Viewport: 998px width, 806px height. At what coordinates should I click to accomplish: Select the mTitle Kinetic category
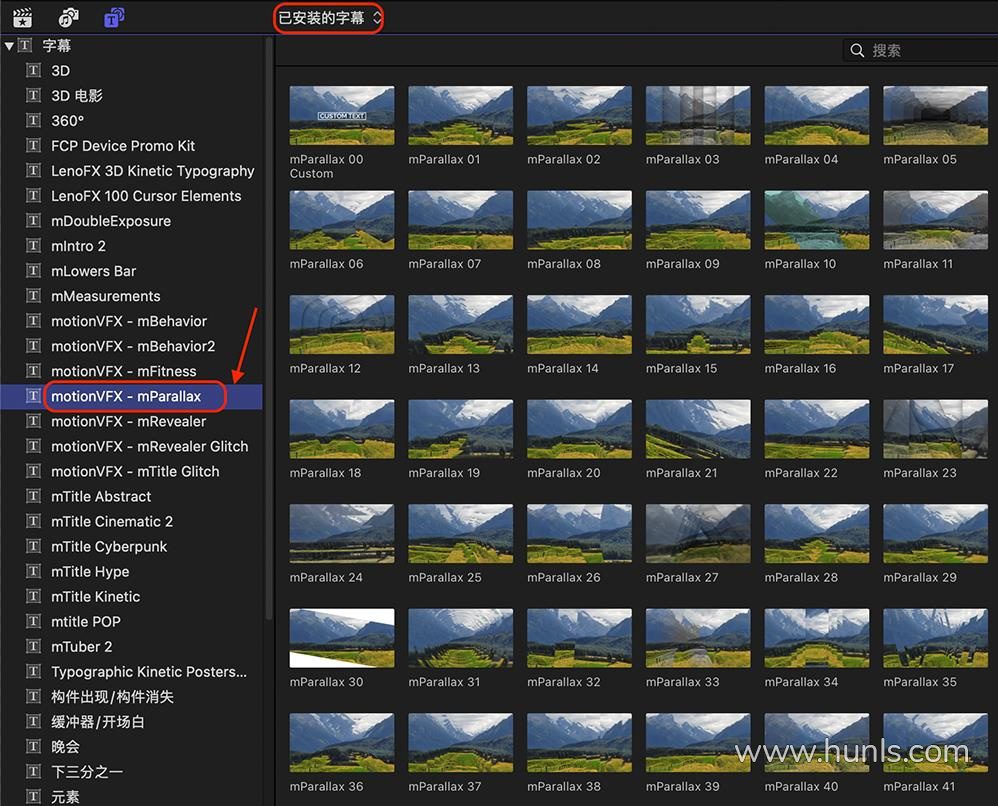(95, 597)
